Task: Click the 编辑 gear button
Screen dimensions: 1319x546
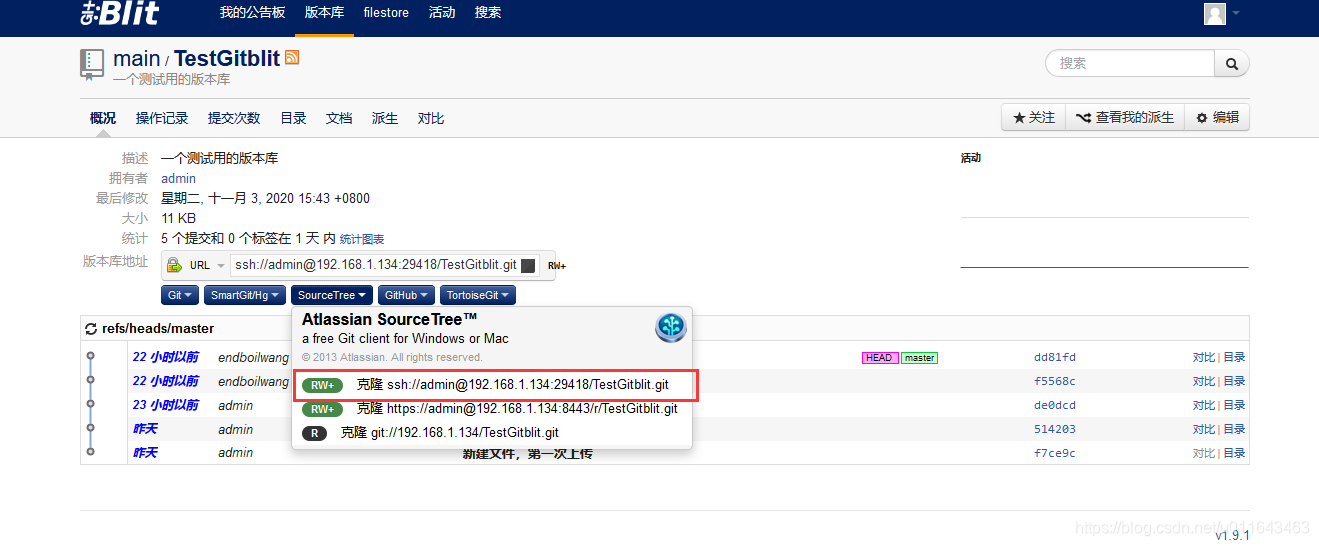Action: [x=1217, y=117]
